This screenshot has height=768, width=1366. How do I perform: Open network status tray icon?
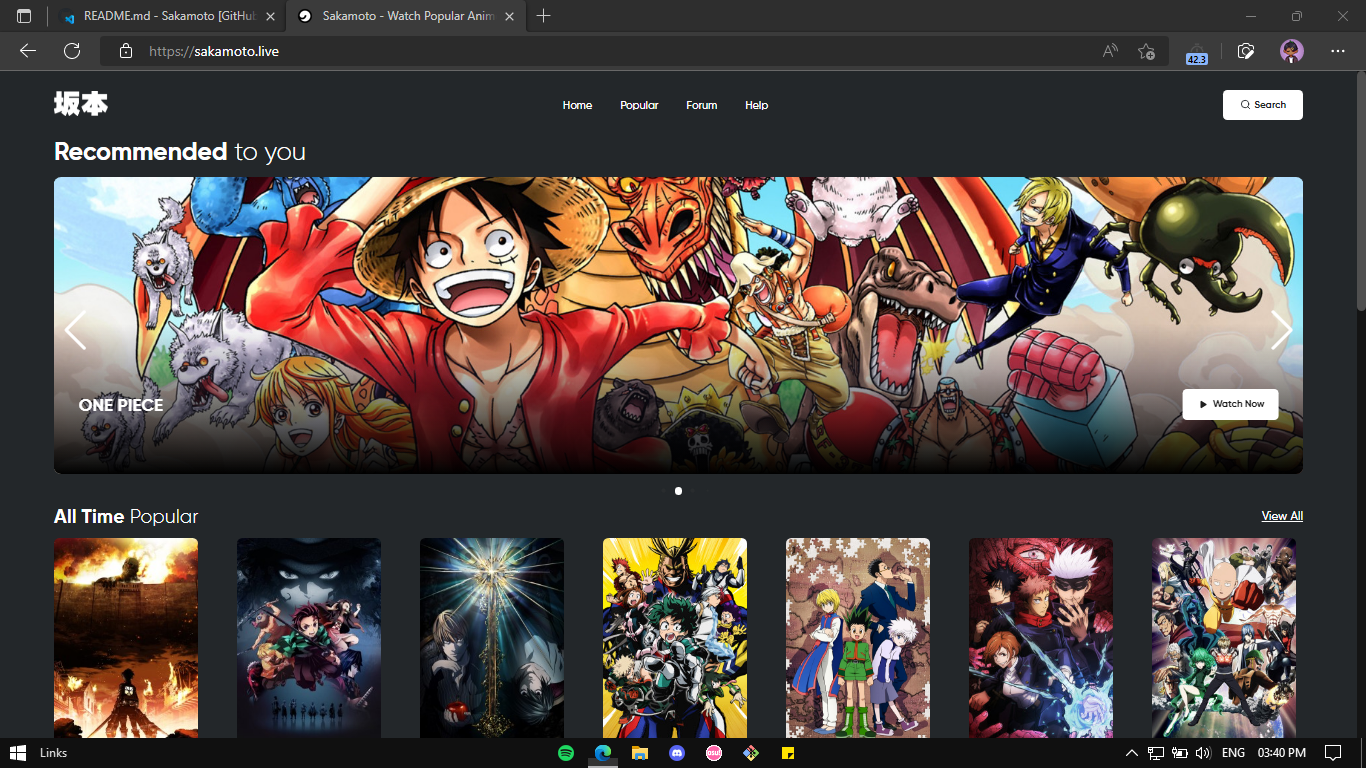coord(1156,753)
